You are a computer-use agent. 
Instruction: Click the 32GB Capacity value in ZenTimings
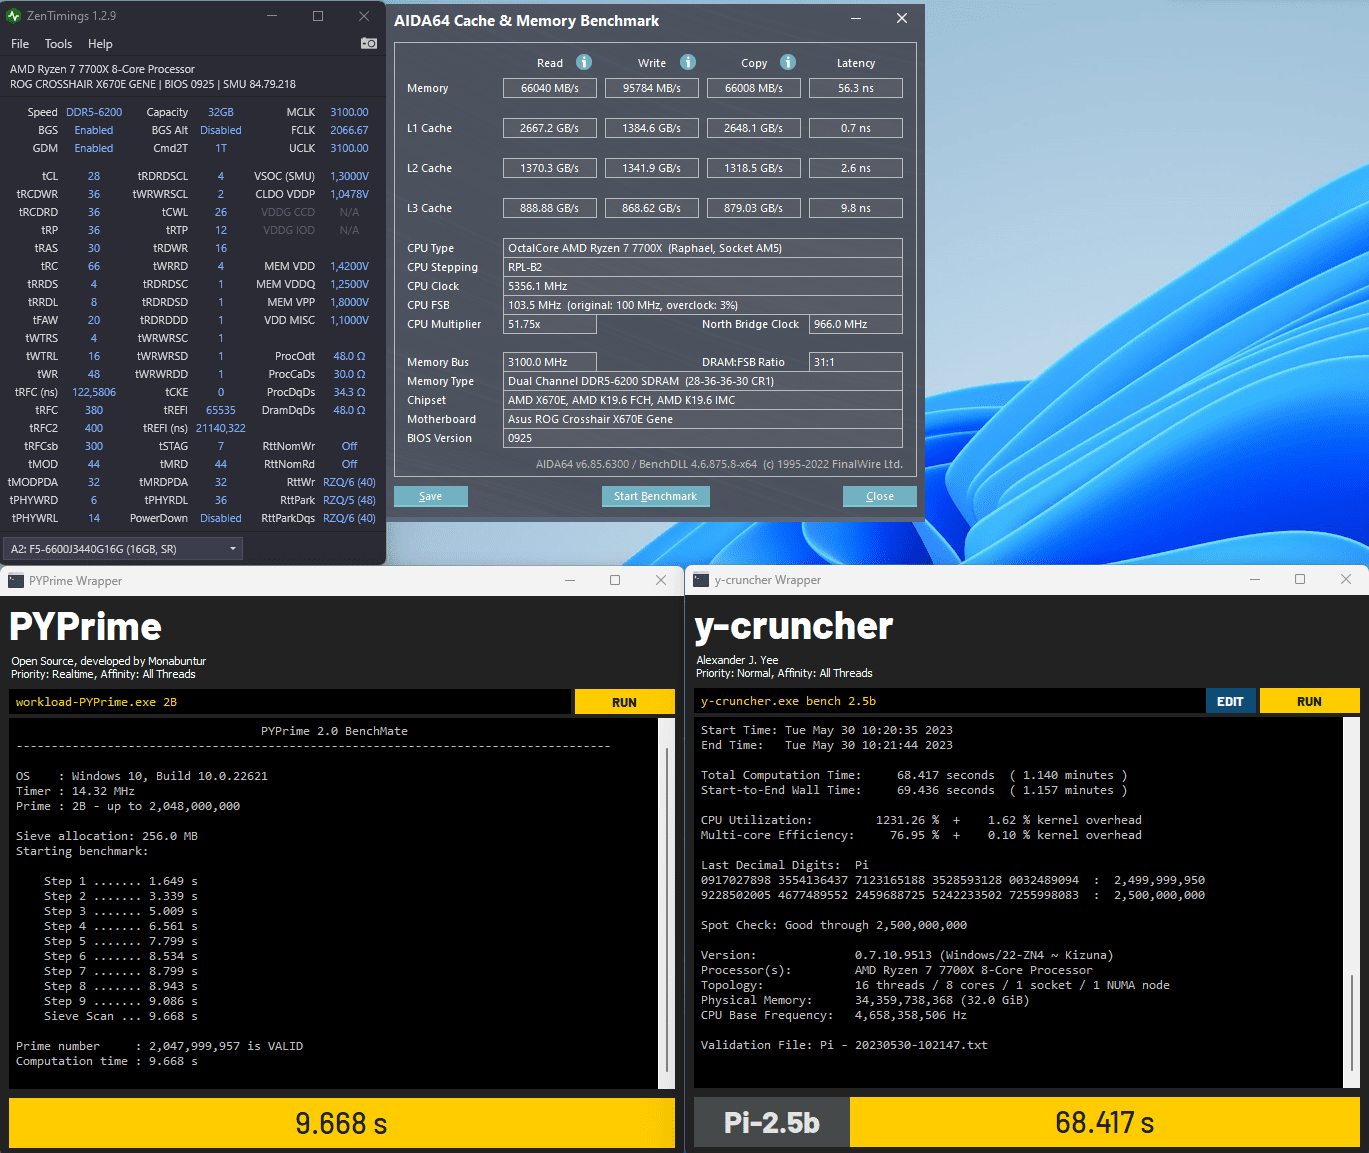(221, 112)
